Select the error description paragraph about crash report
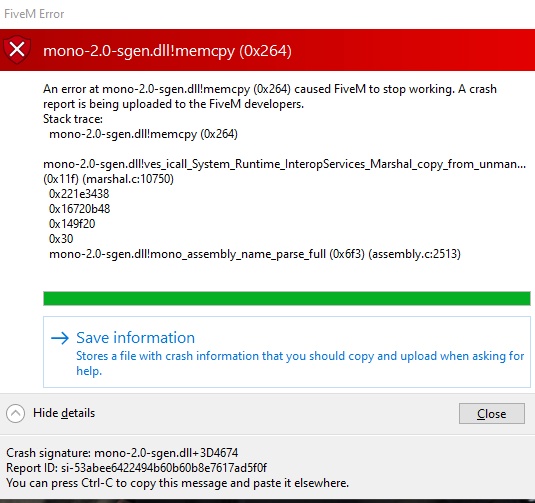Image resolution: width=535 pixels, height=503 pixels. 270,96
